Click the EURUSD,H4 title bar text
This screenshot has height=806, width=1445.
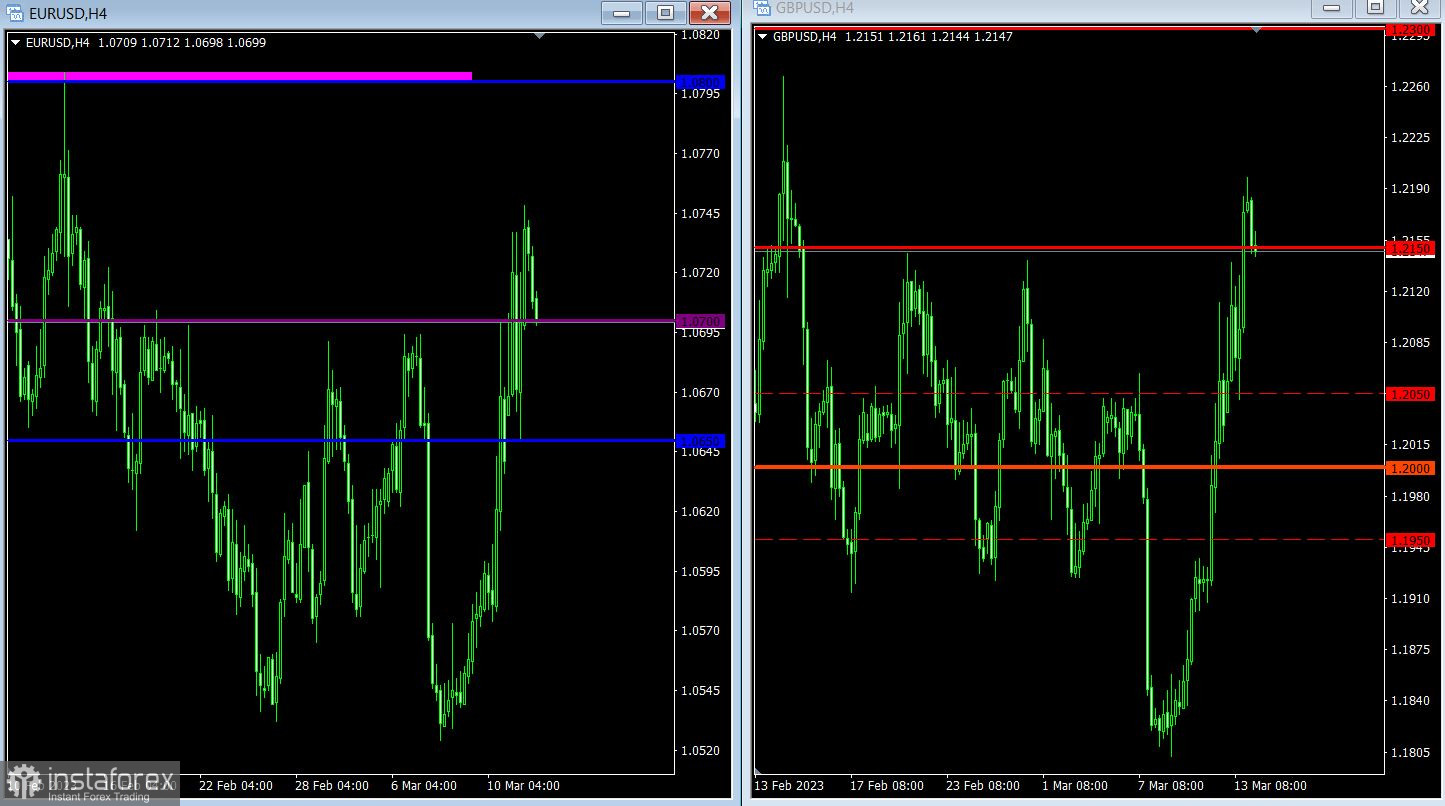point(68,14)
